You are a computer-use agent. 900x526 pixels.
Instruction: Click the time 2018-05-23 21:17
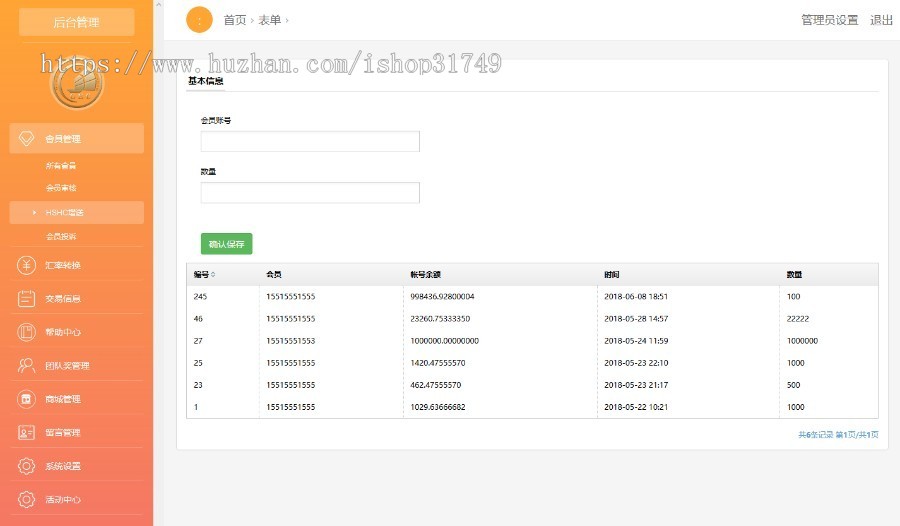click(636, 385)
